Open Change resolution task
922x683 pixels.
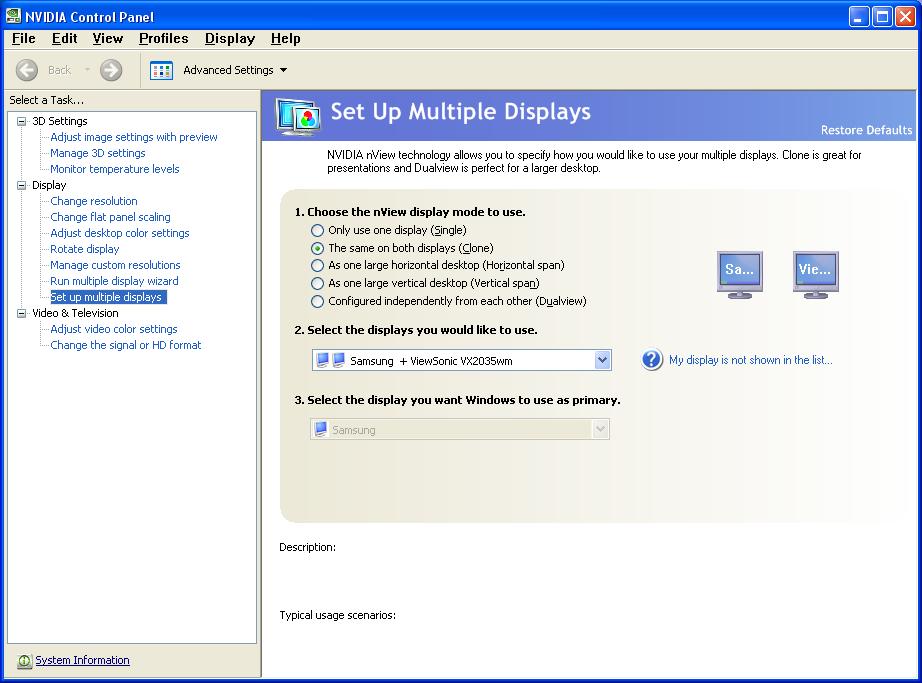point(94,201)
